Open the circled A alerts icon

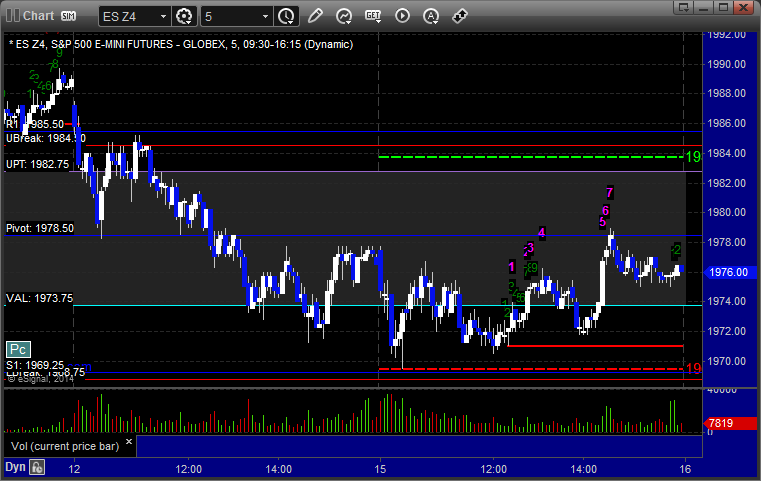click(431, 17)
